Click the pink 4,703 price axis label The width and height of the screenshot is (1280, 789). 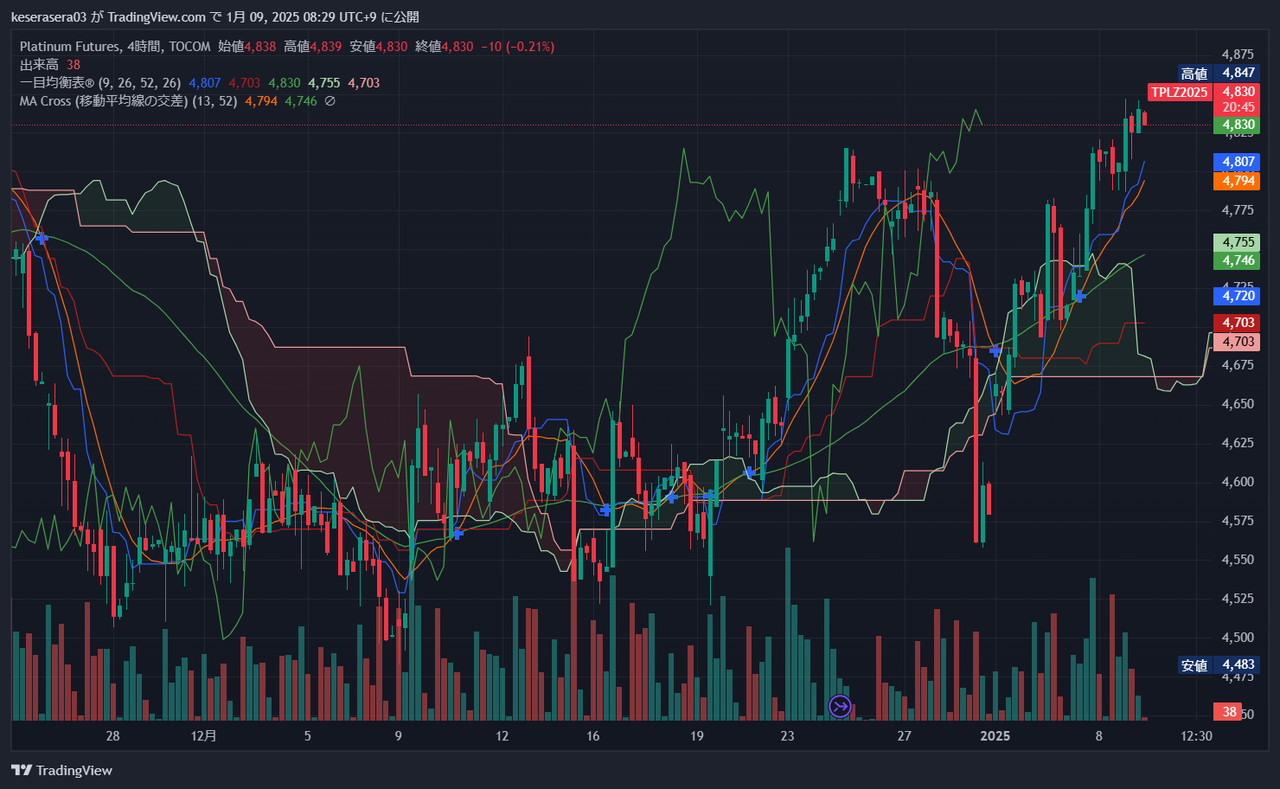pyautogui.click(x=1235, y=341)
